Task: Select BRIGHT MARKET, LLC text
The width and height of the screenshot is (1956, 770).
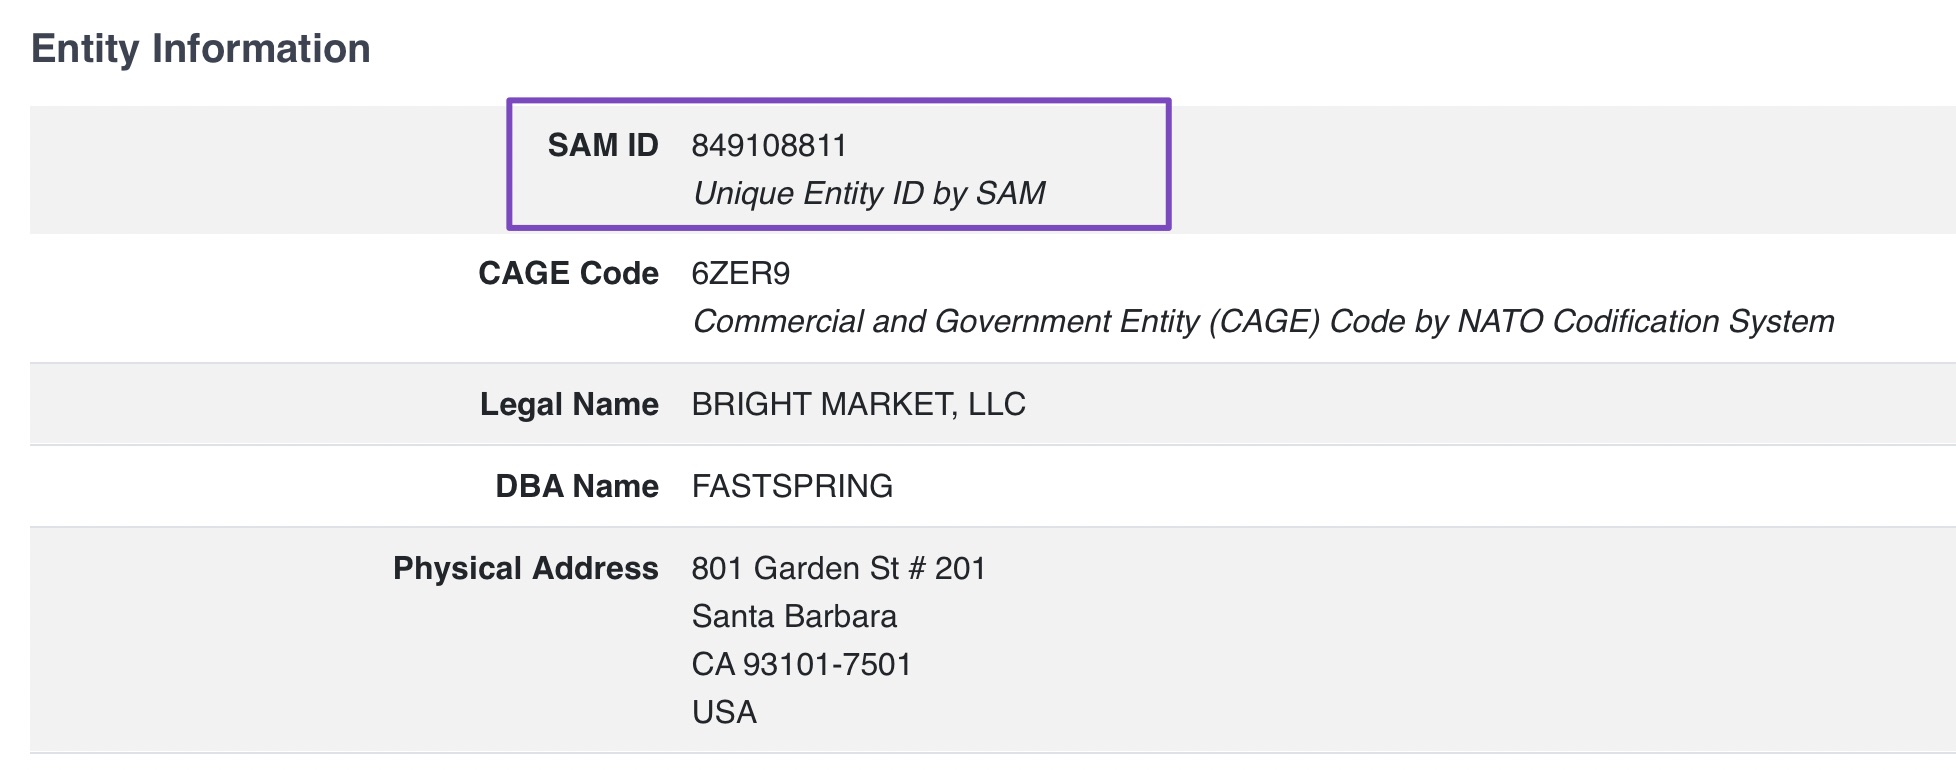Action: point(859,404)
